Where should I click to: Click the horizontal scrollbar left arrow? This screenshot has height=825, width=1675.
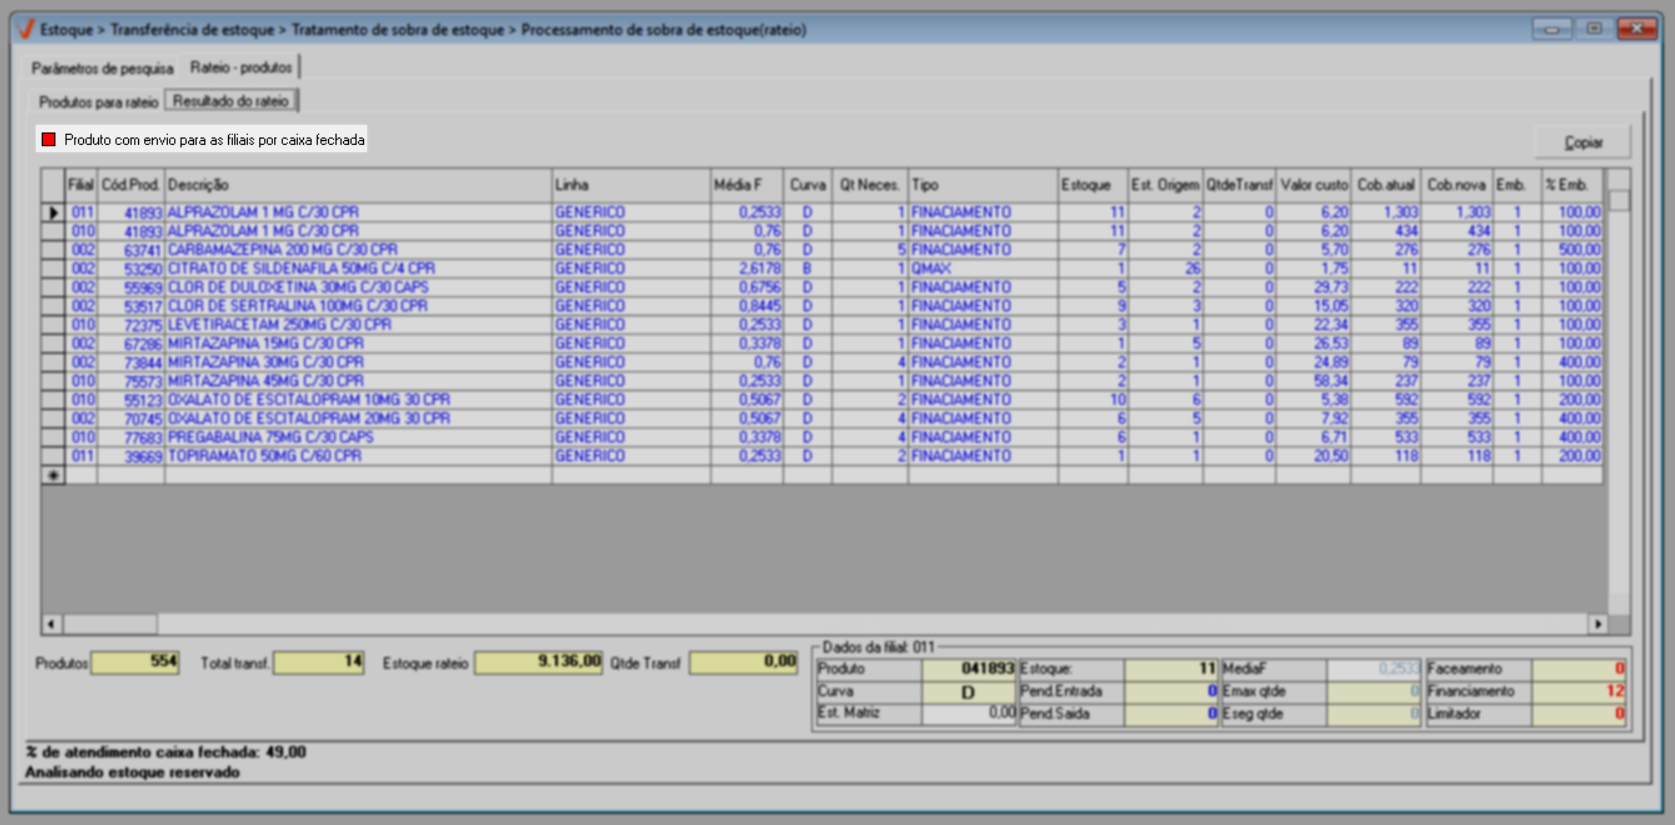[x=51, y=624]
